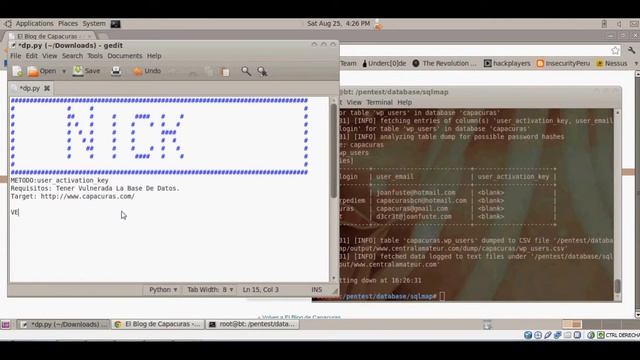The height and width of the screenshot is (360, 640).
Task: Close the *dp.py tab with its X
Action: [x=47, y=88]
